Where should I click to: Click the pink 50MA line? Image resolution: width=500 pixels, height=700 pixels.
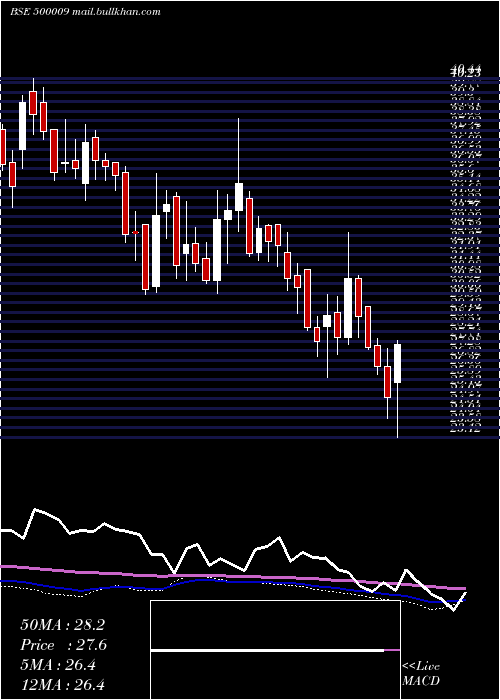point(232,577)
